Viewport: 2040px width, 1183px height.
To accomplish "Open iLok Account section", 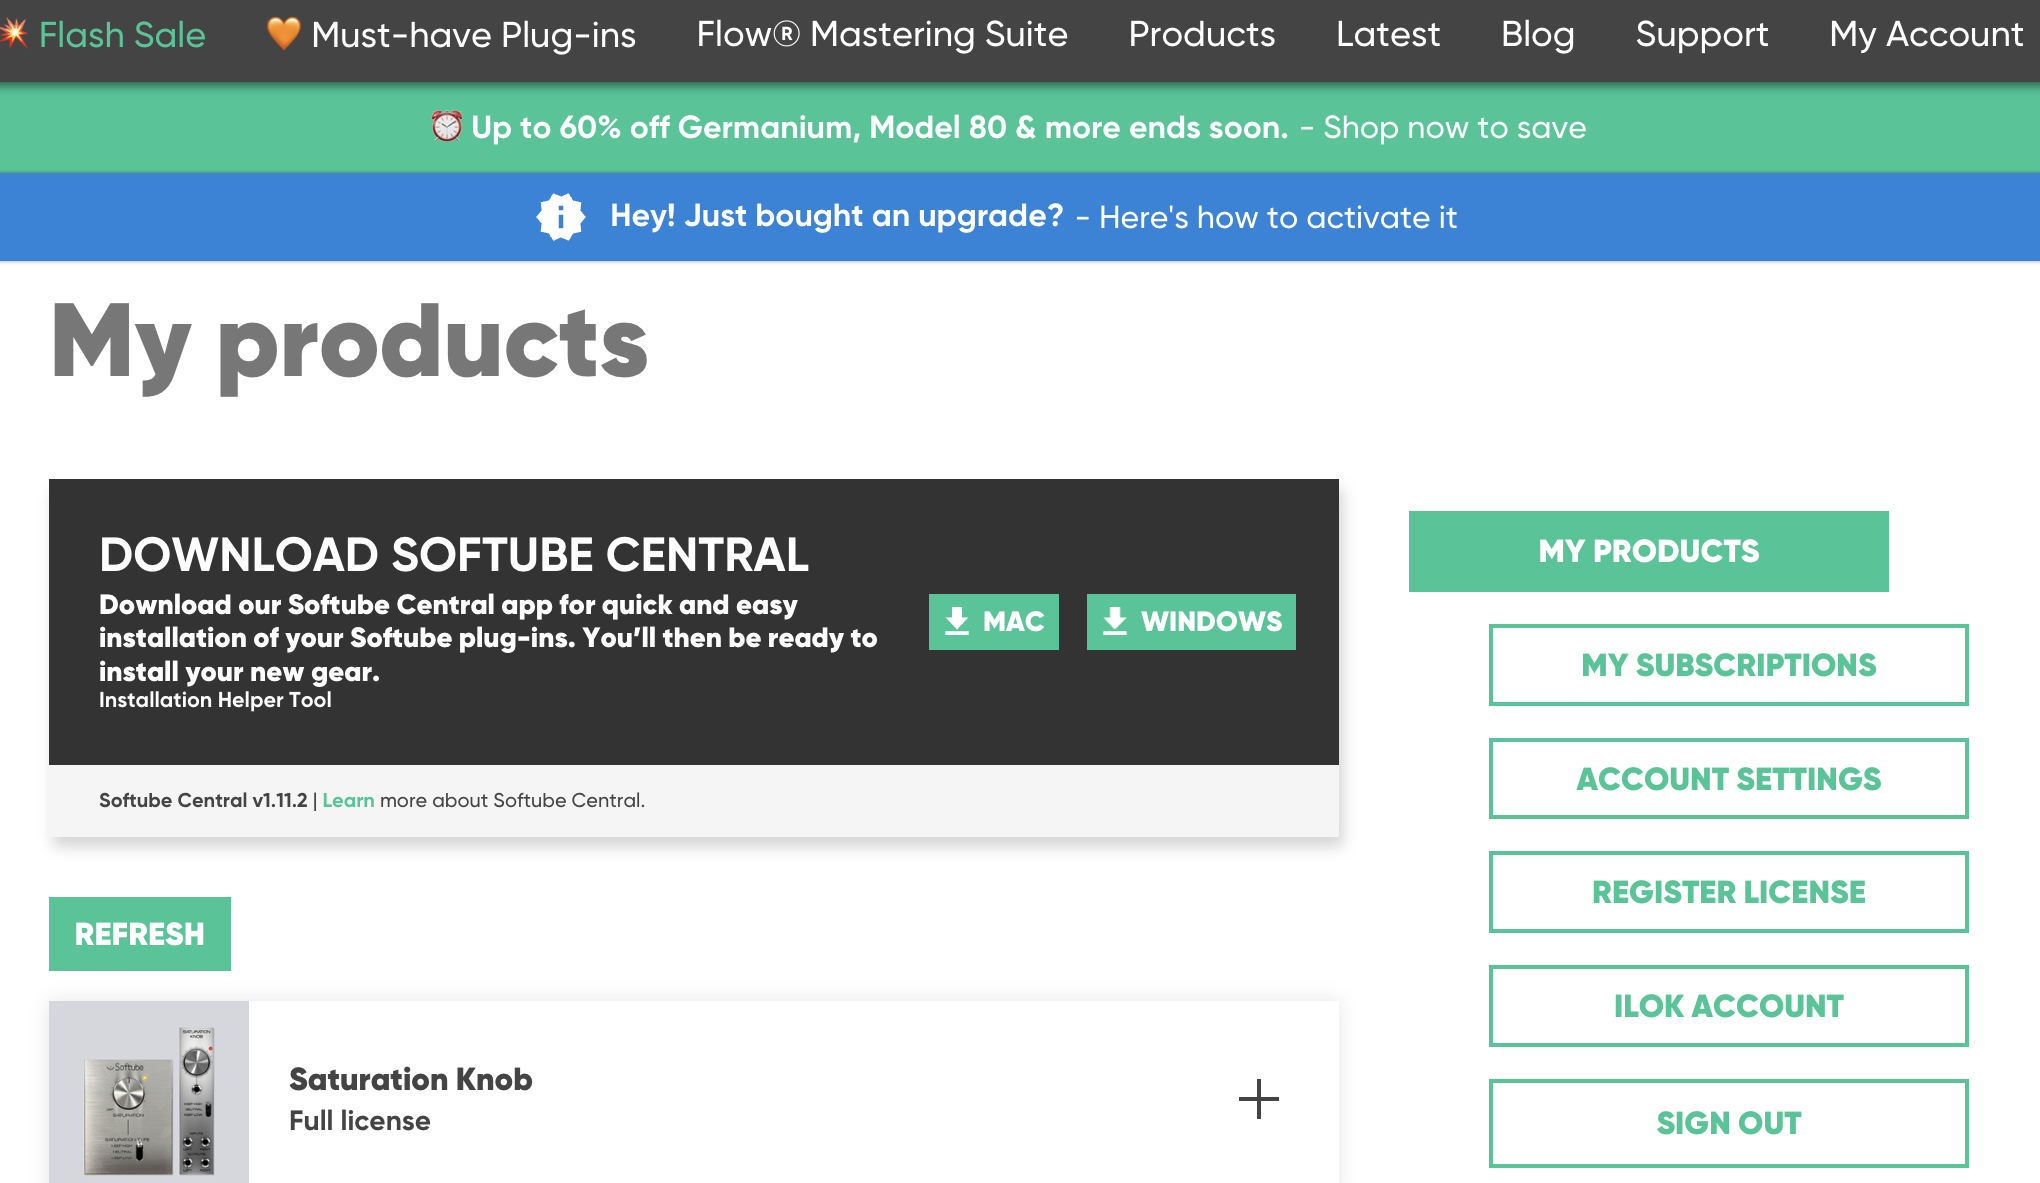I will [1728, 1006].
